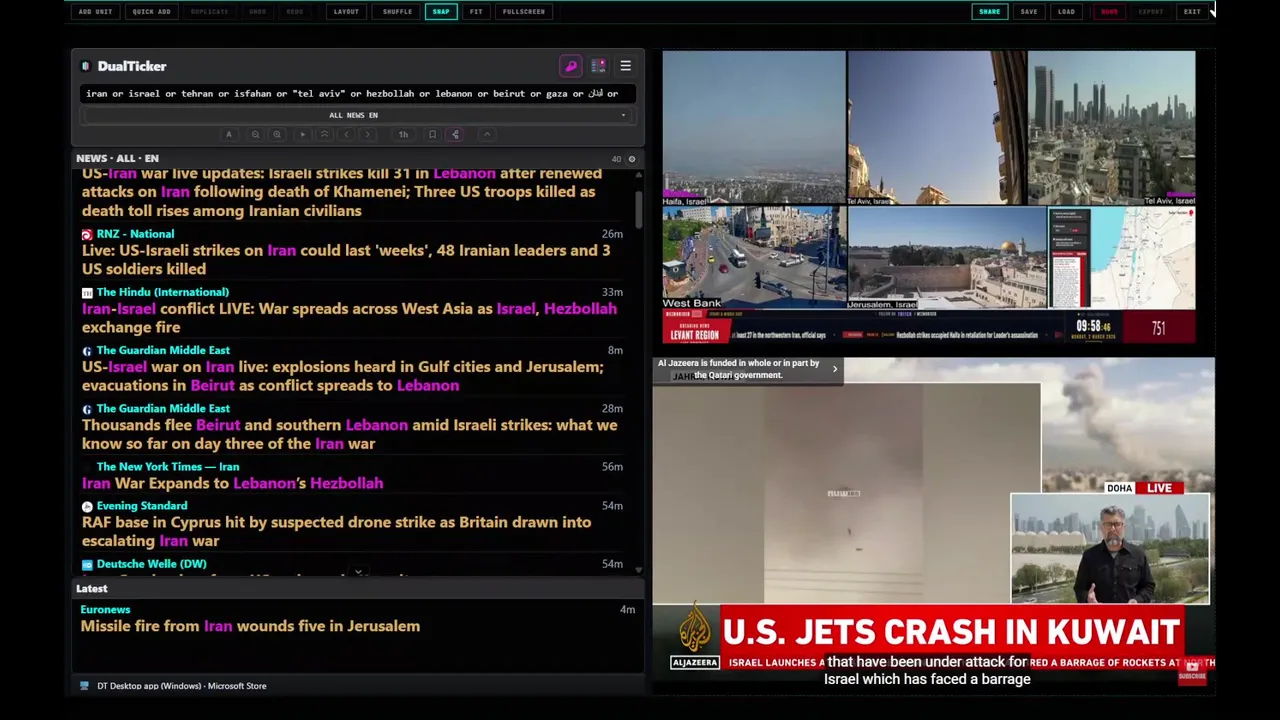Click Guardian favicon beside 8m article
Image resolution: width=1280 pixels, height=720 pixels.
point(87,351)
